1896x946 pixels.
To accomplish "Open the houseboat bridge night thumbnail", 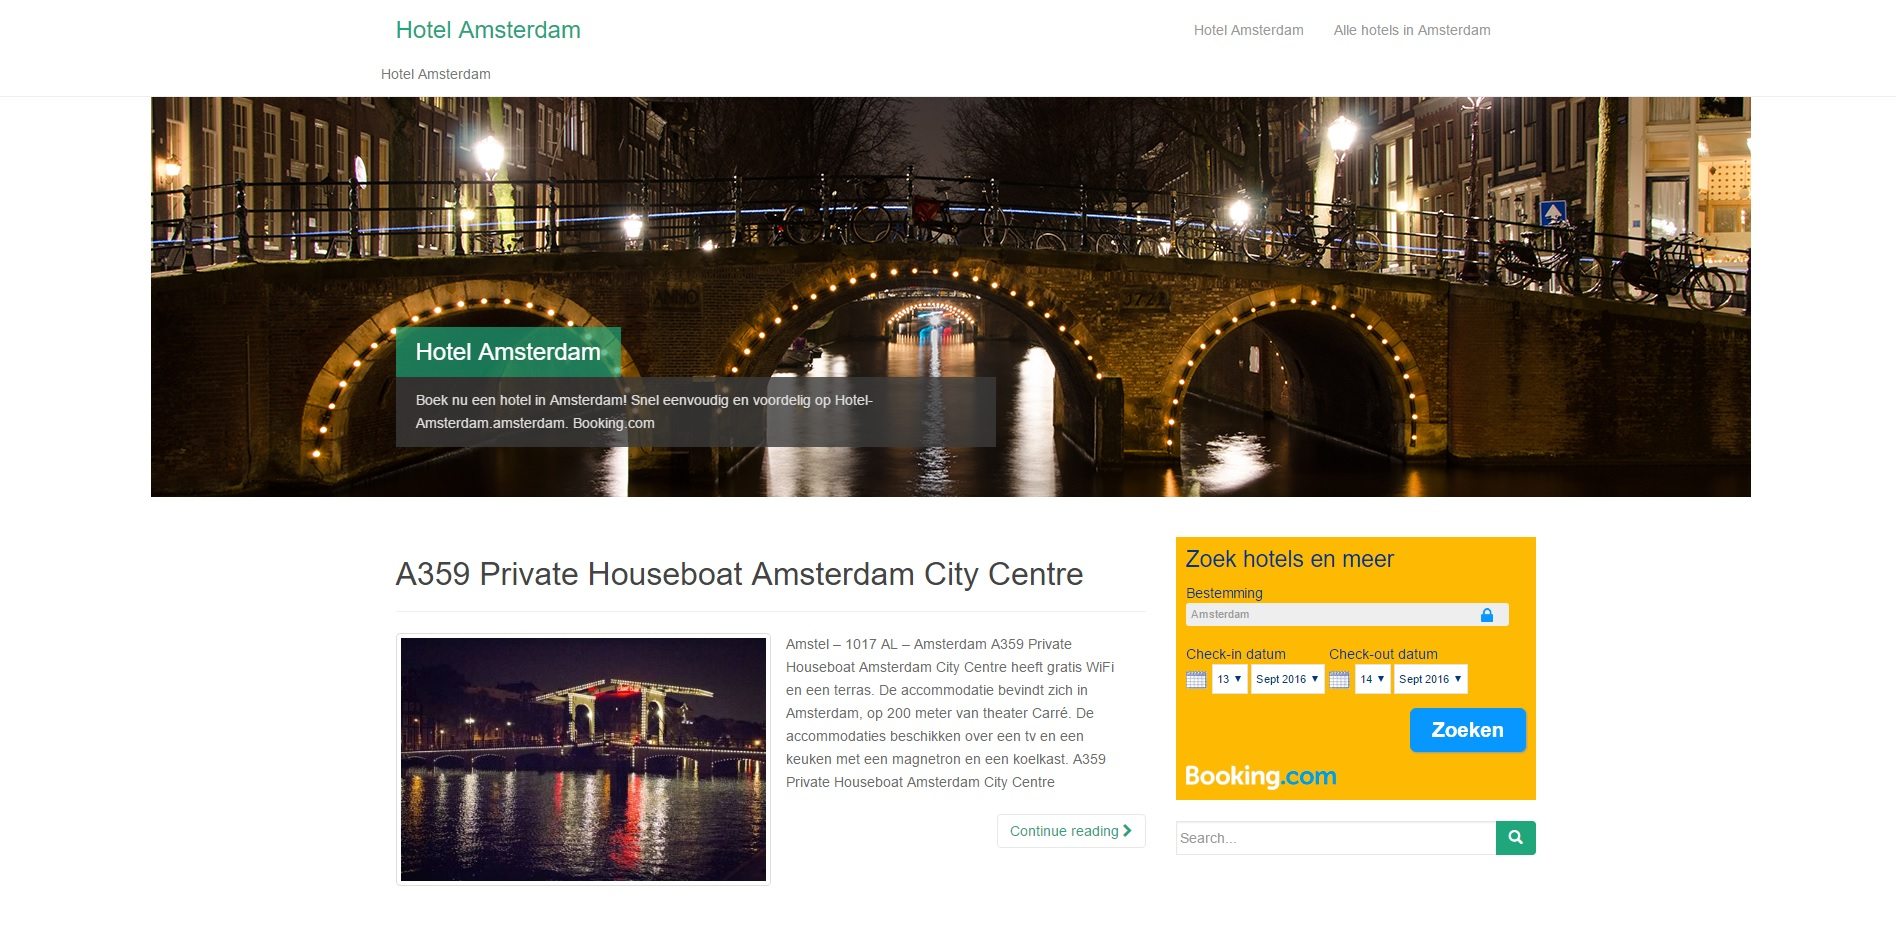I will coord(583,759).
